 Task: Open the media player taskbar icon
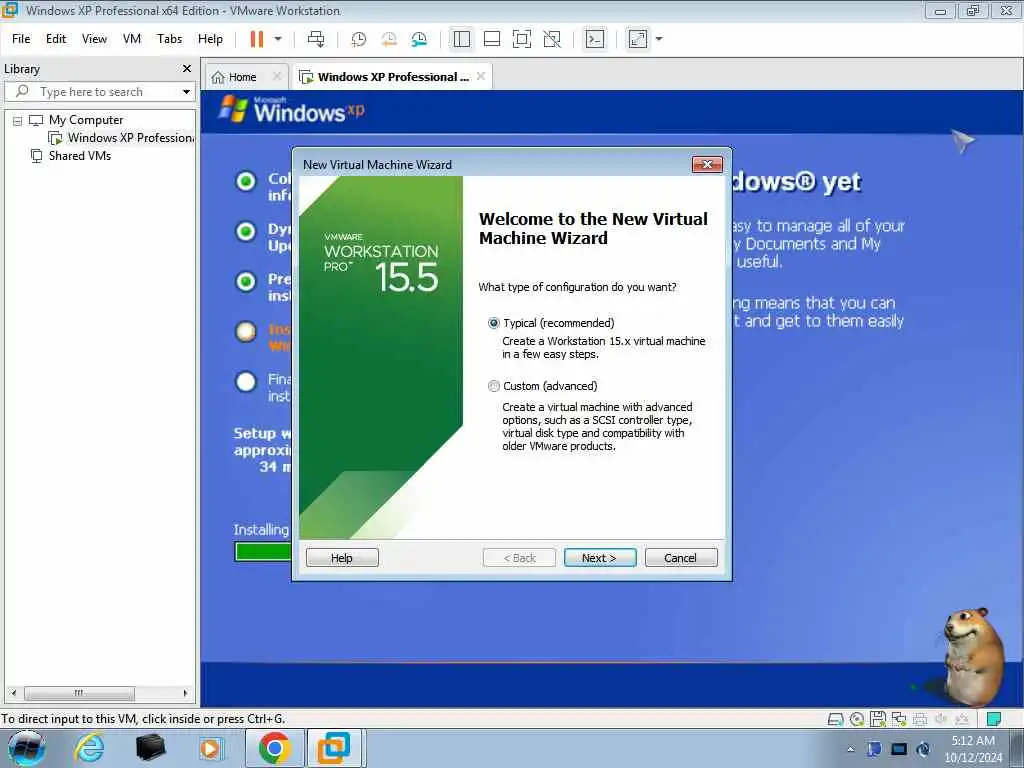pos(210,748)
